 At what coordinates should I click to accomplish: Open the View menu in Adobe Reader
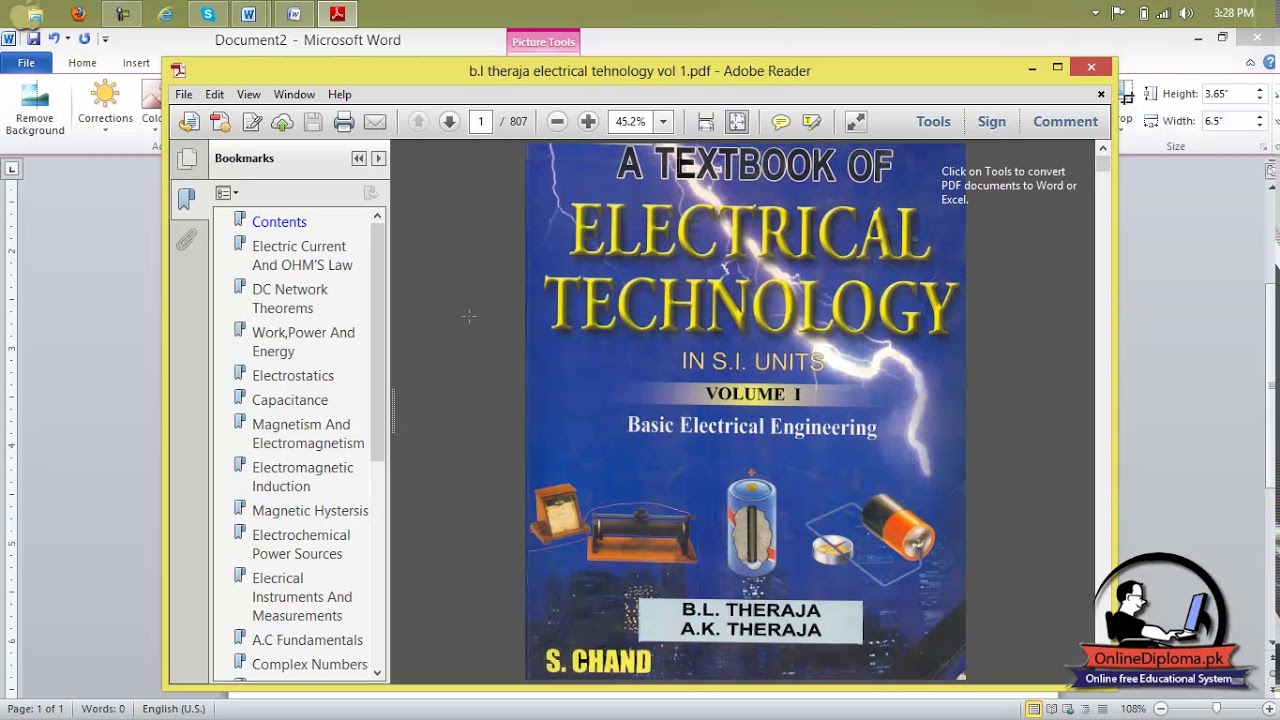pos(249,94)
